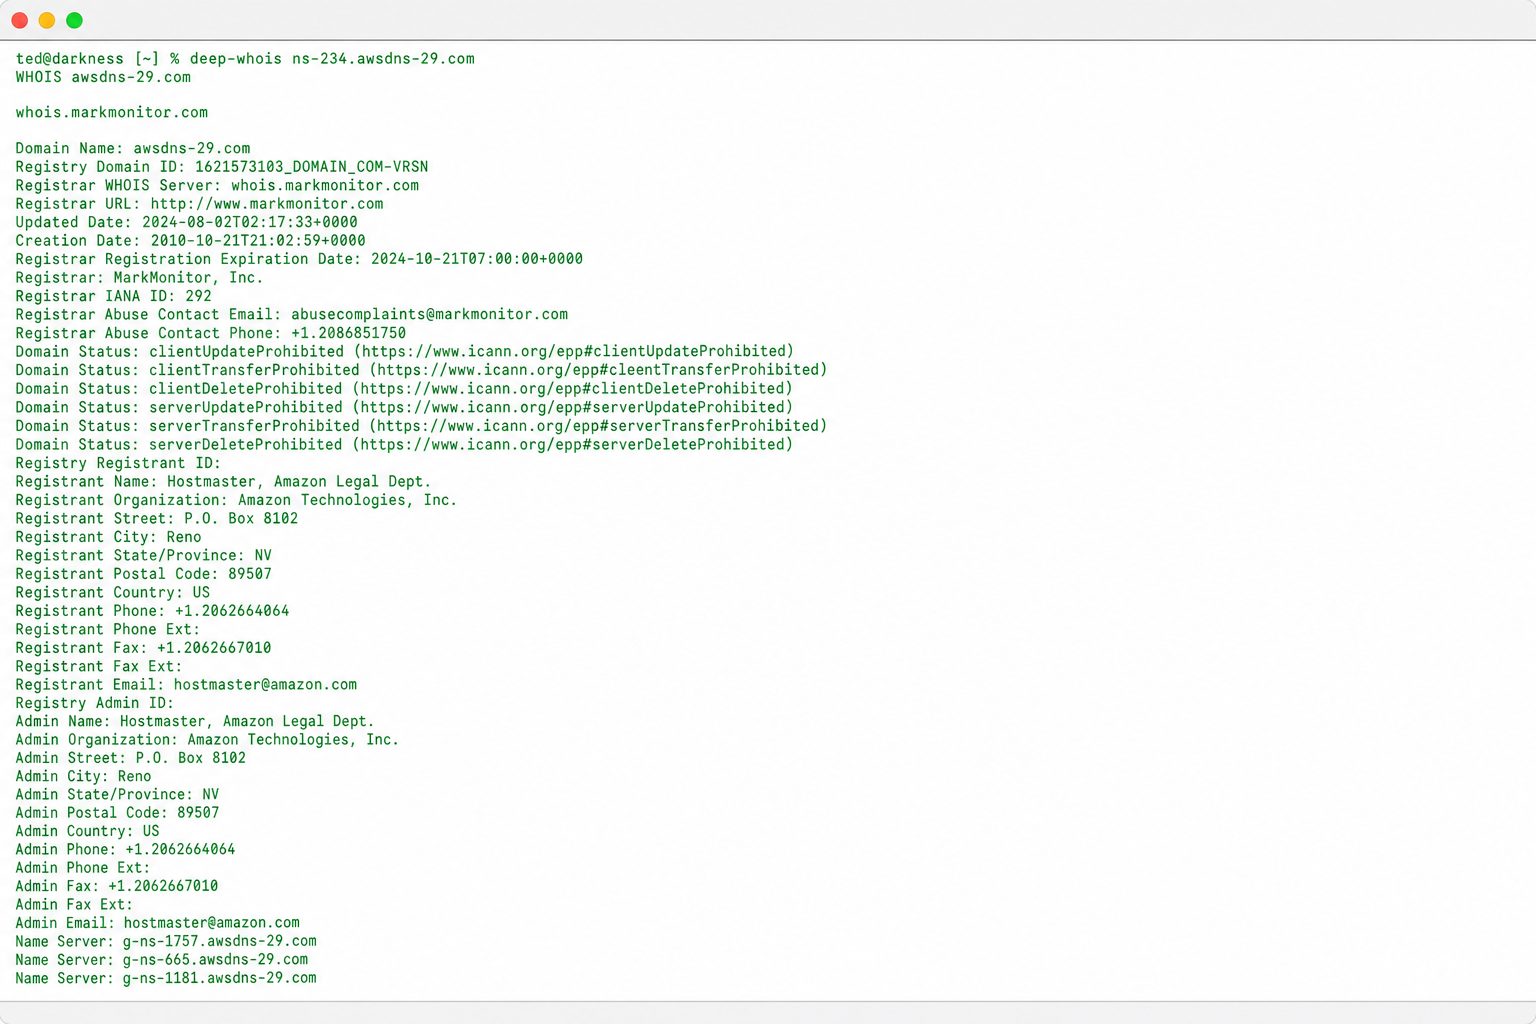Click name server g-ns-665.awsdns-29.com

[215, 960]
